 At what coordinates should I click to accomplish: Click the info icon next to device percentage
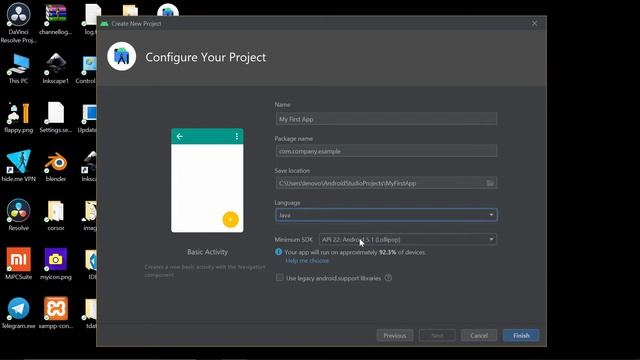278,252
